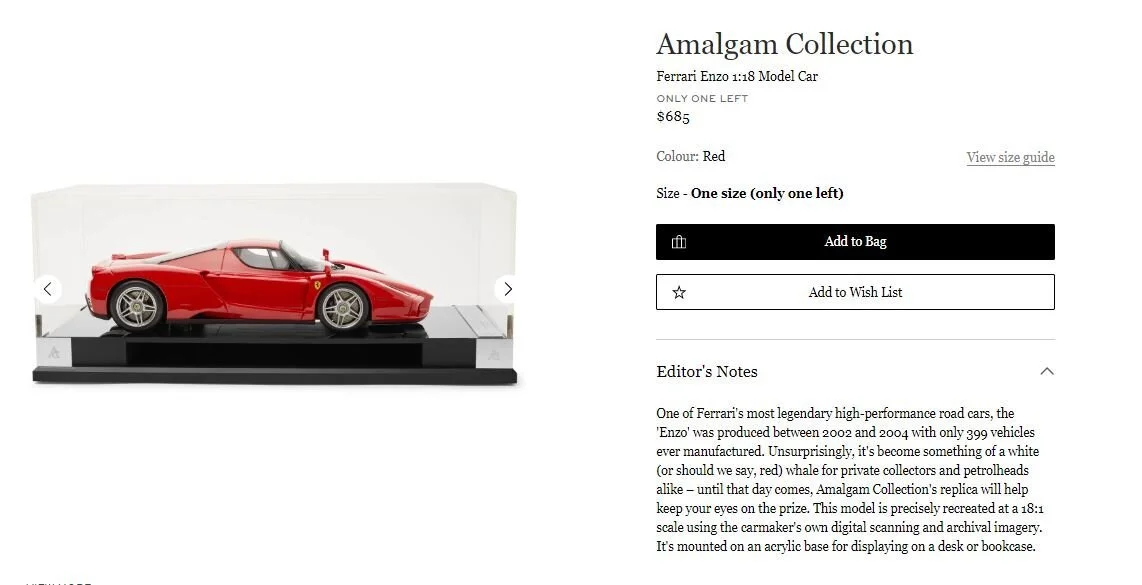This screenshot has height=585, width=1142.
Task: Click the Ferrari Enzo 1:18 Model Car name
Action: coord(737,76)
